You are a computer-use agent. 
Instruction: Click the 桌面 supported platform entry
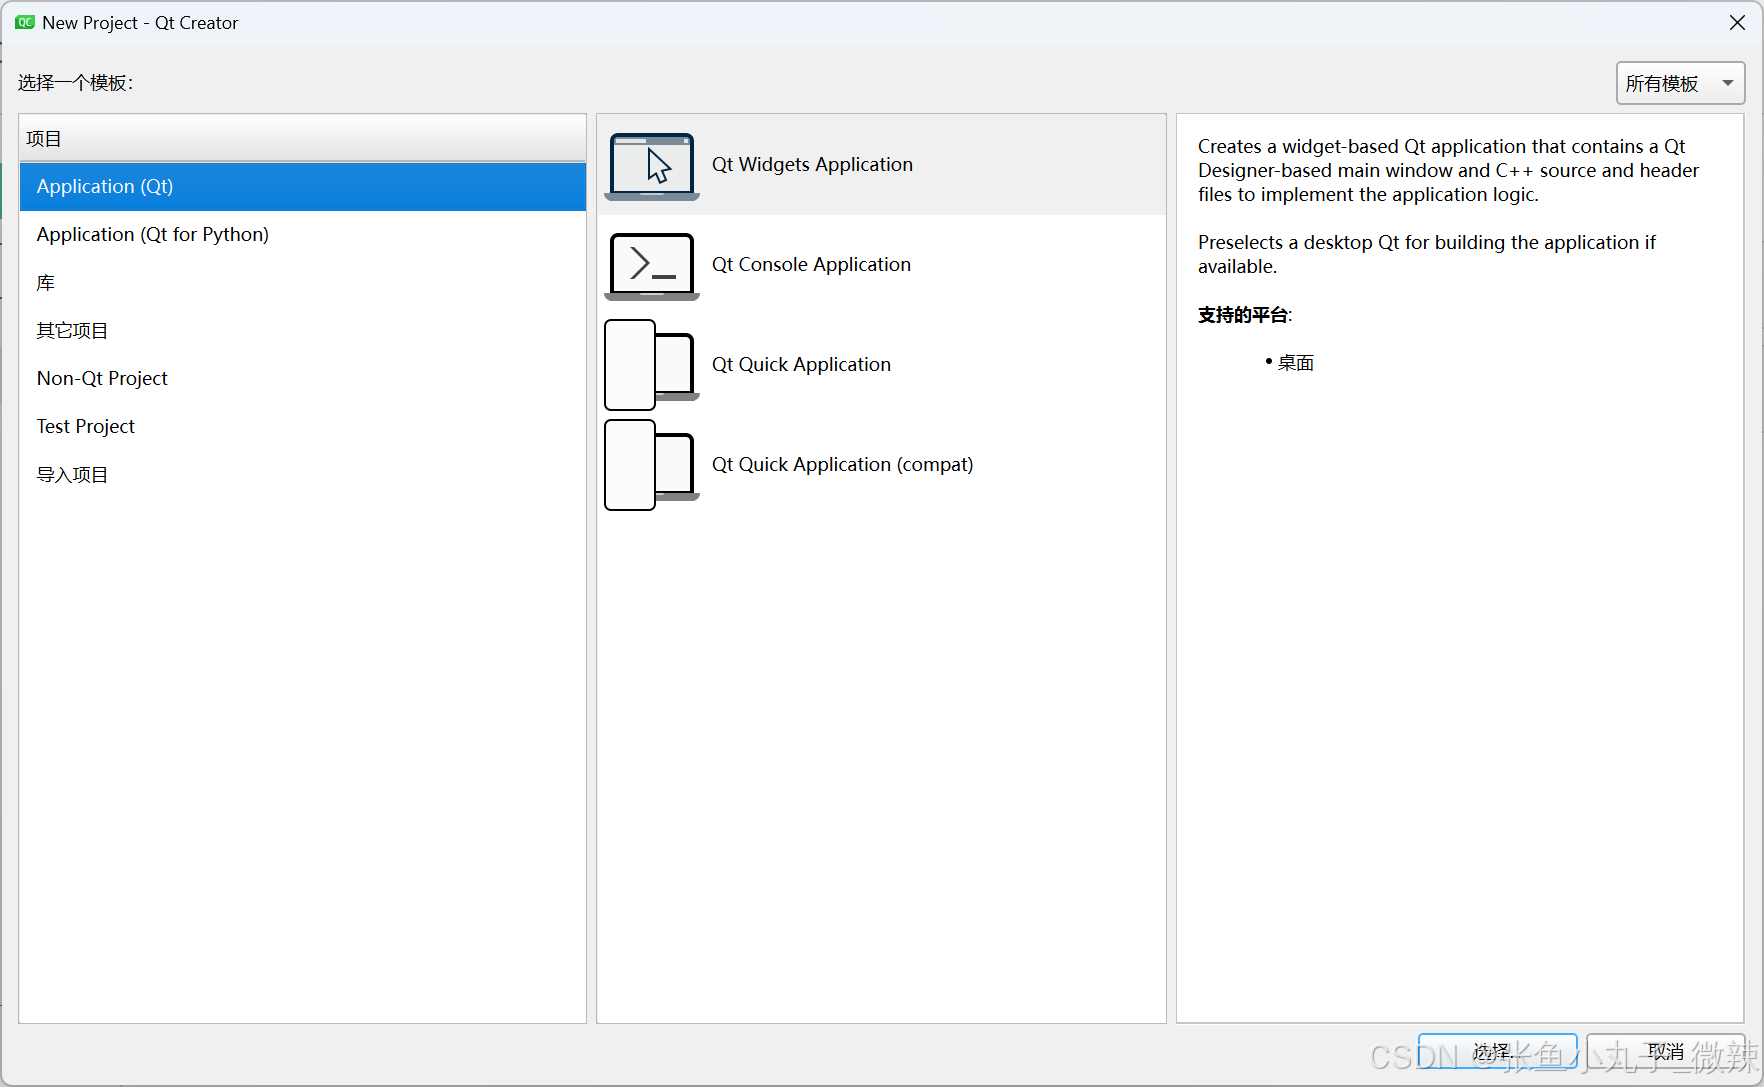pos(1295,363)
